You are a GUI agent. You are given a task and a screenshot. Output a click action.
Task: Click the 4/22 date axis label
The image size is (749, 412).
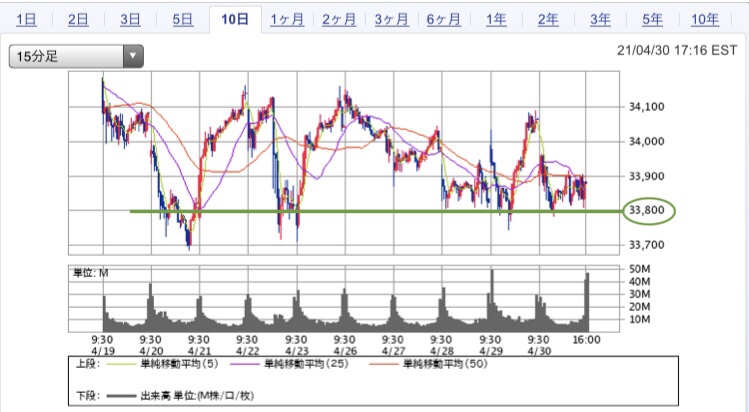248,351
